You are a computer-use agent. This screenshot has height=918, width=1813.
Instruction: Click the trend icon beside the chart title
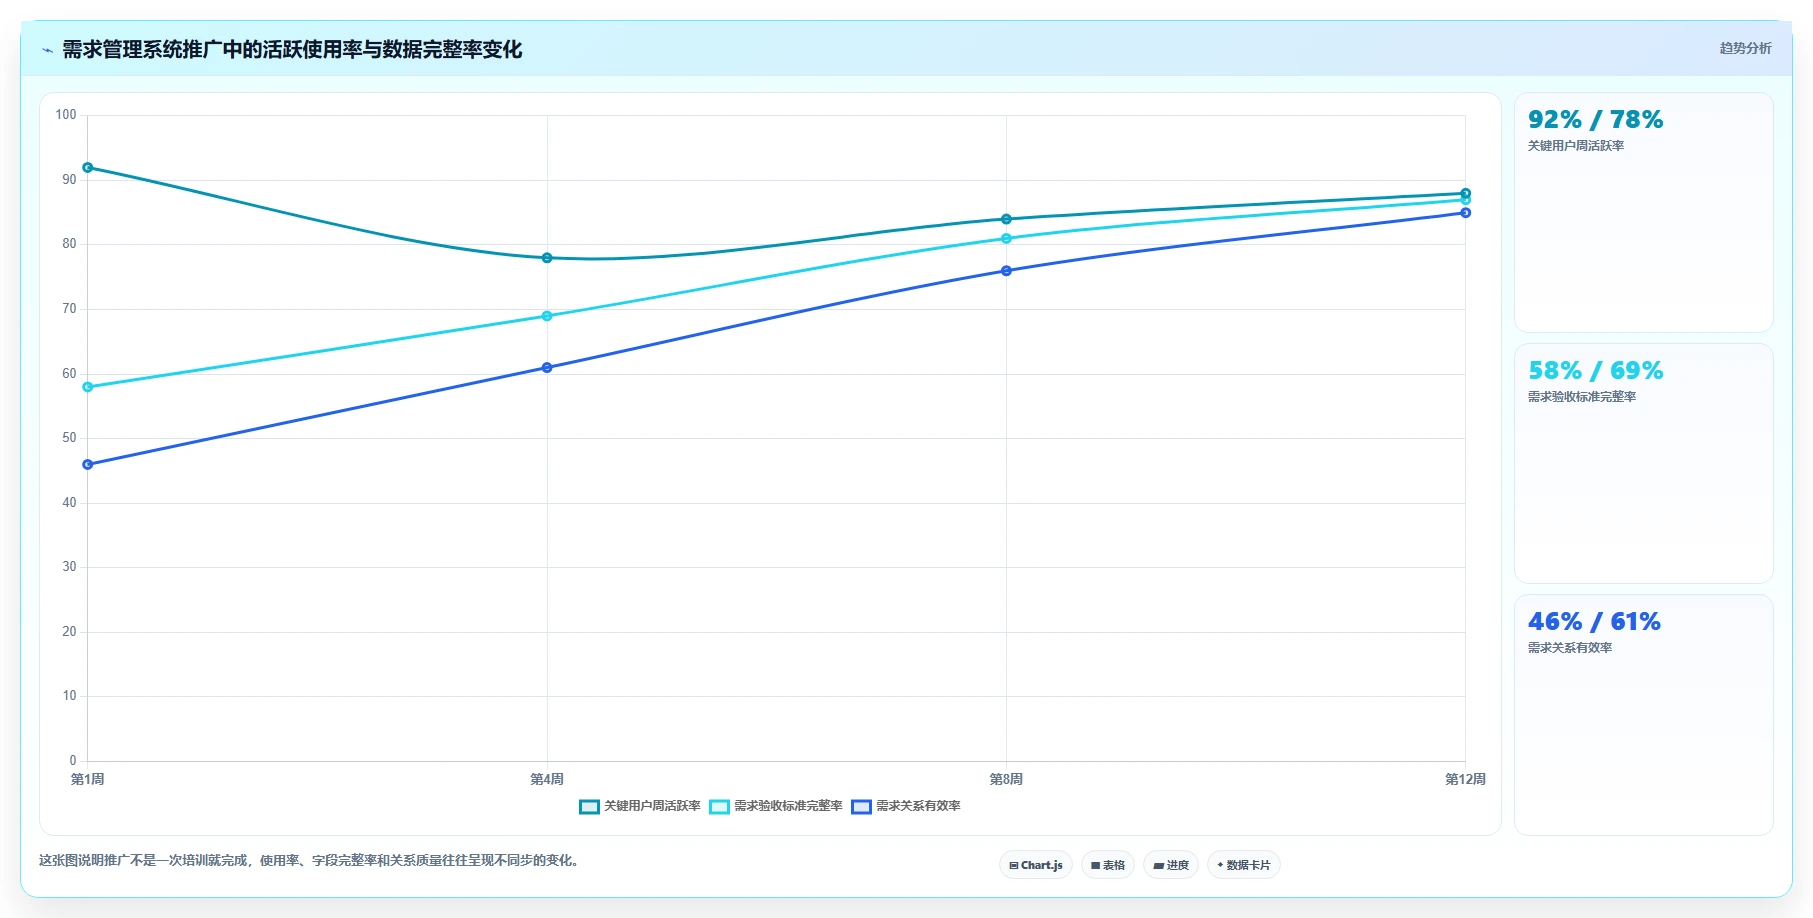(47, 50)
